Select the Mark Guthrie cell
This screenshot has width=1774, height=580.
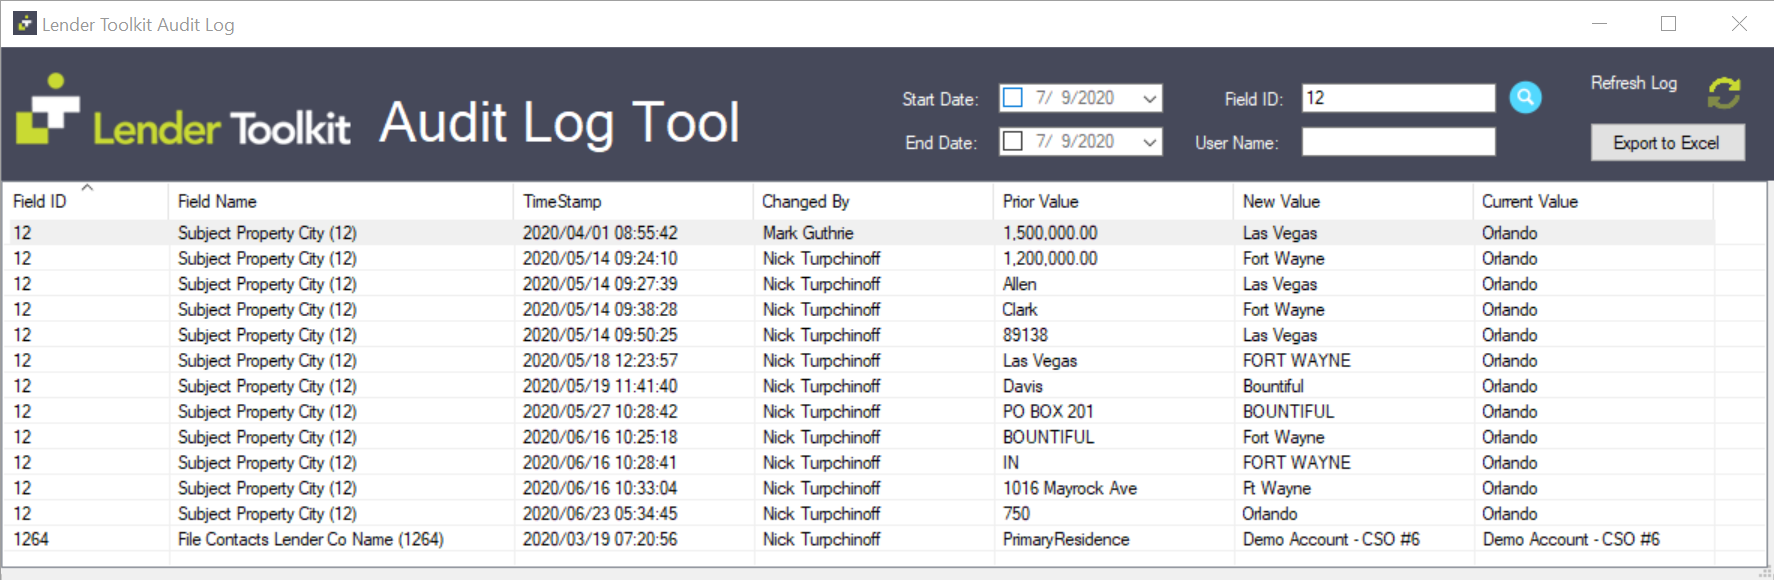tap(808, 233)
